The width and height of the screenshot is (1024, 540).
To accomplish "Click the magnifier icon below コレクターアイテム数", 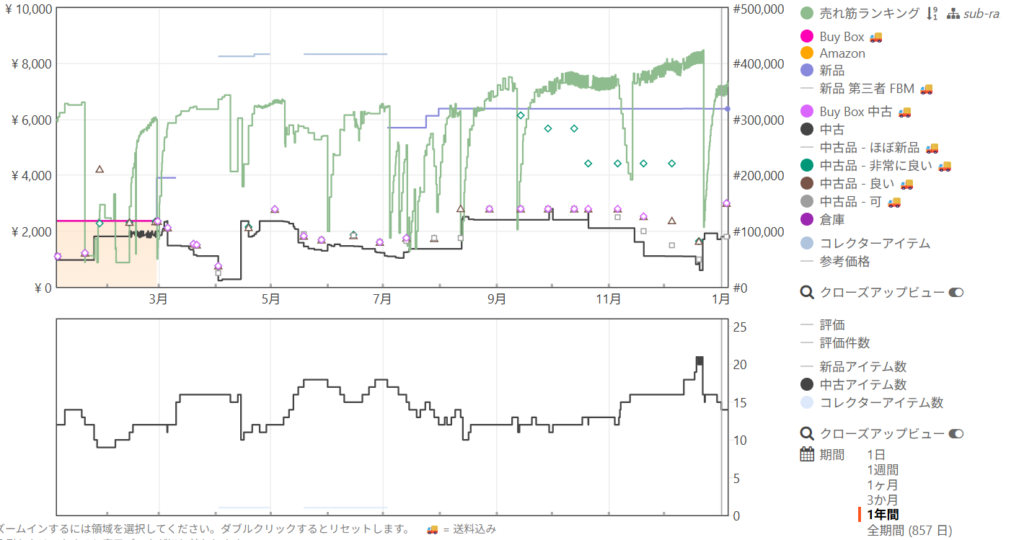I will click(808, 434).
